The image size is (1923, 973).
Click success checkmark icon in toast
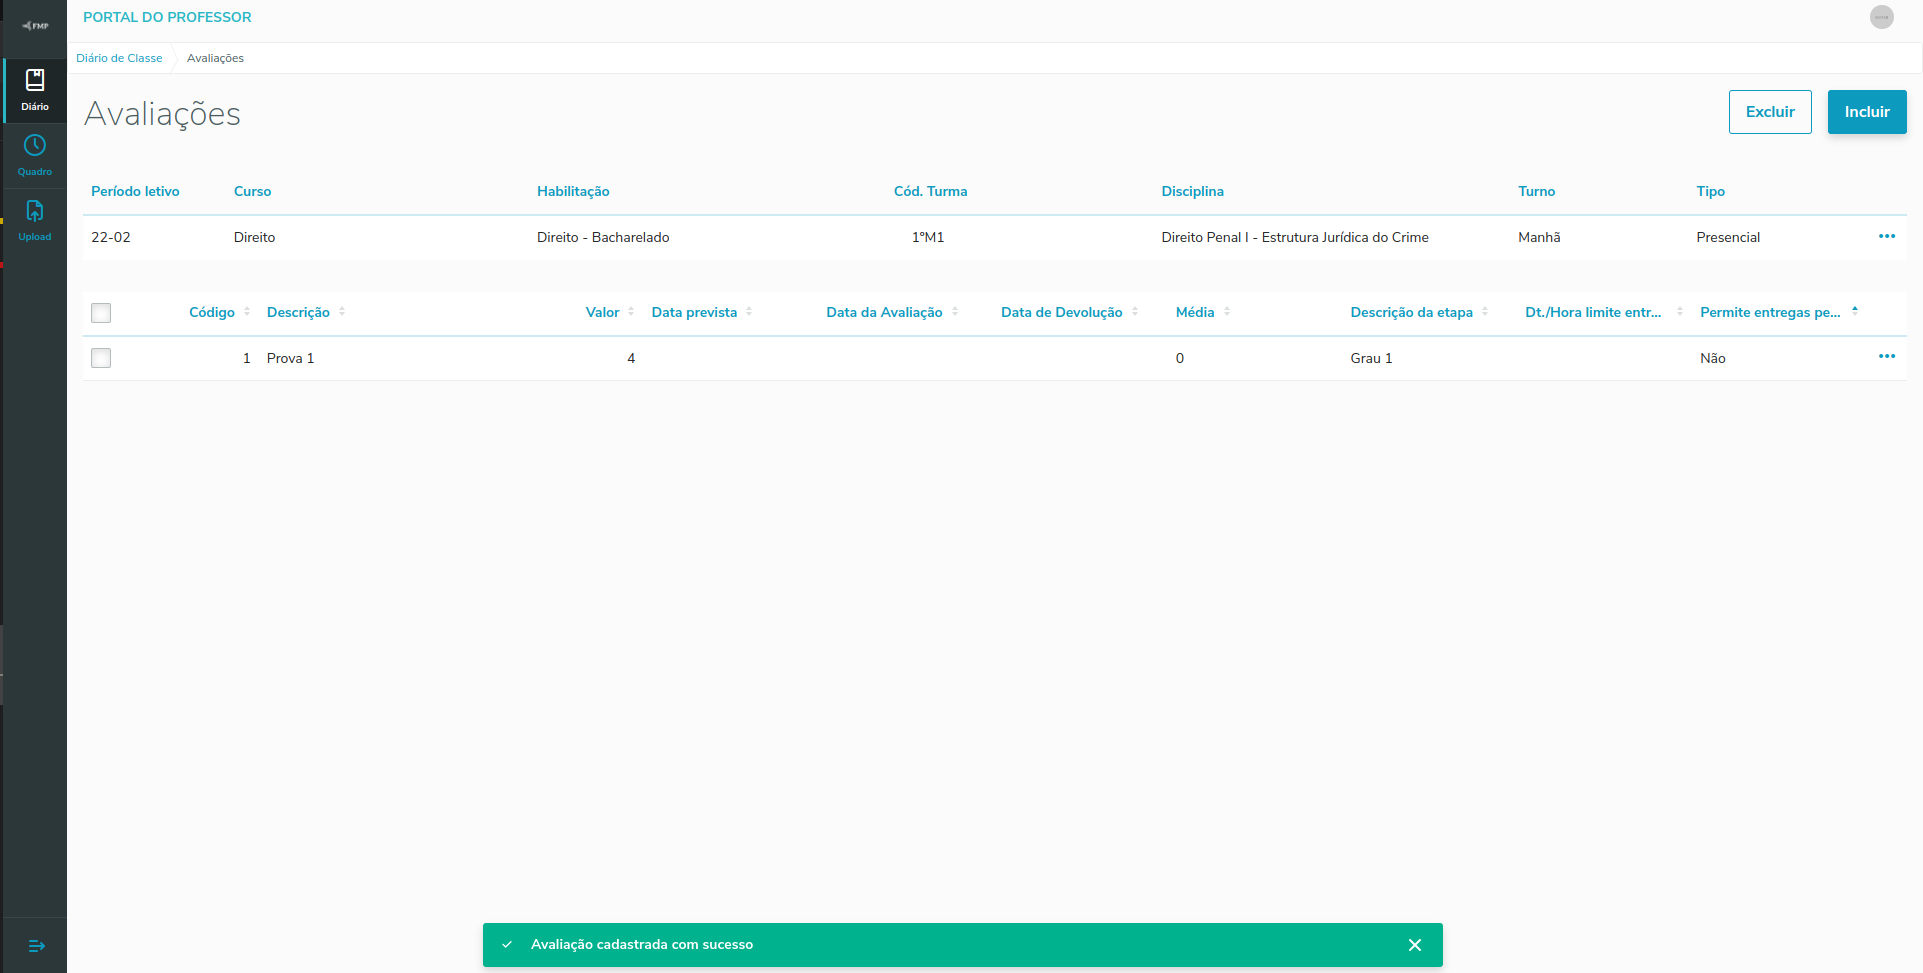click(x=507, y=945)
